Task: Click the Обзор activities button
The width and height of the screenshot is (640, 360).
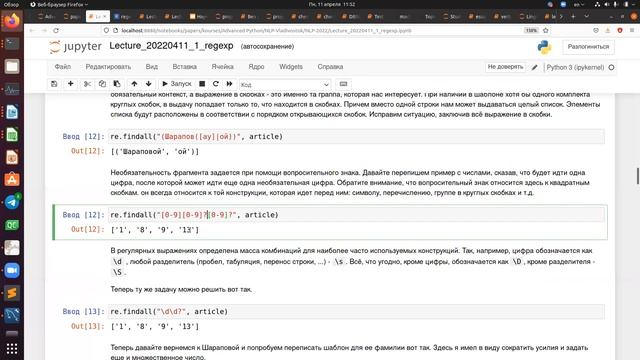Action: pyautogui.click(x=11, y=4)
